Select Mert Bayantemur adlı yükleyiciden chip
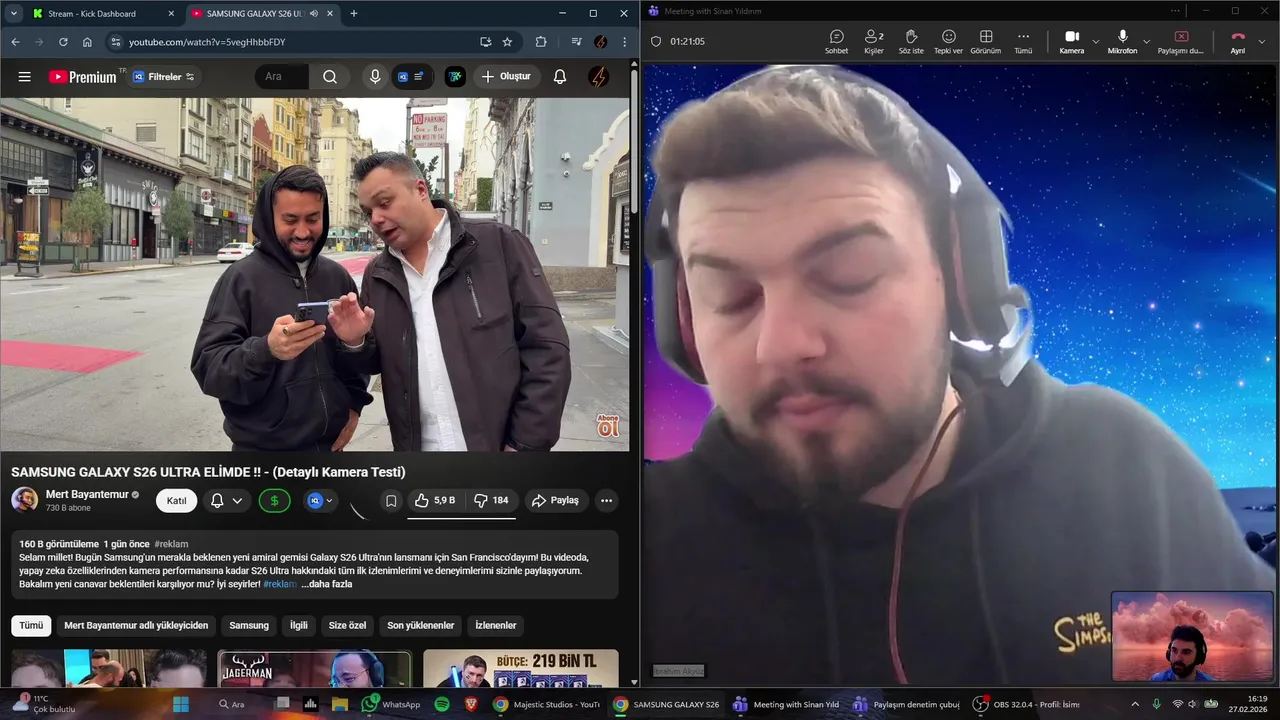 tap(136, 625)
